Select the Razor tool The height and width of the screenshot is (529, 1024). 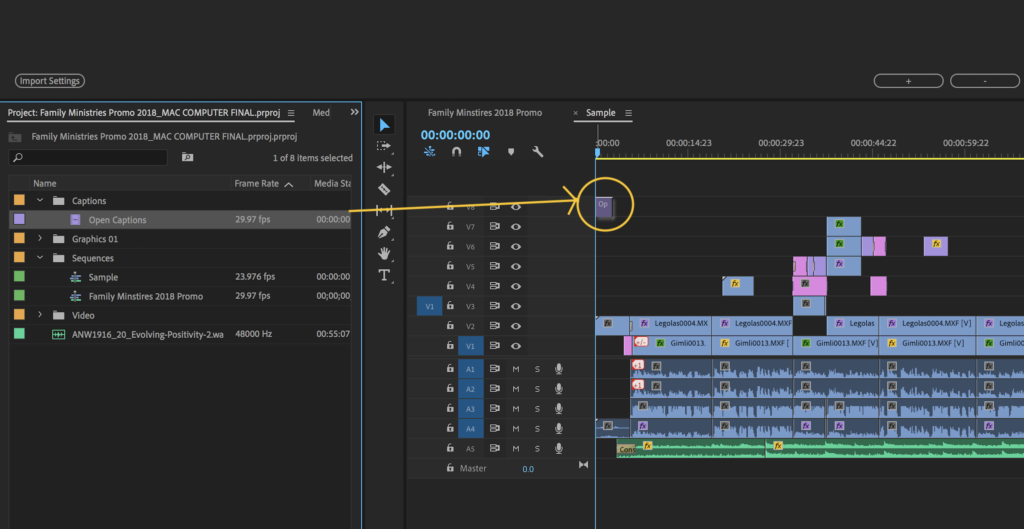(384, 189)
